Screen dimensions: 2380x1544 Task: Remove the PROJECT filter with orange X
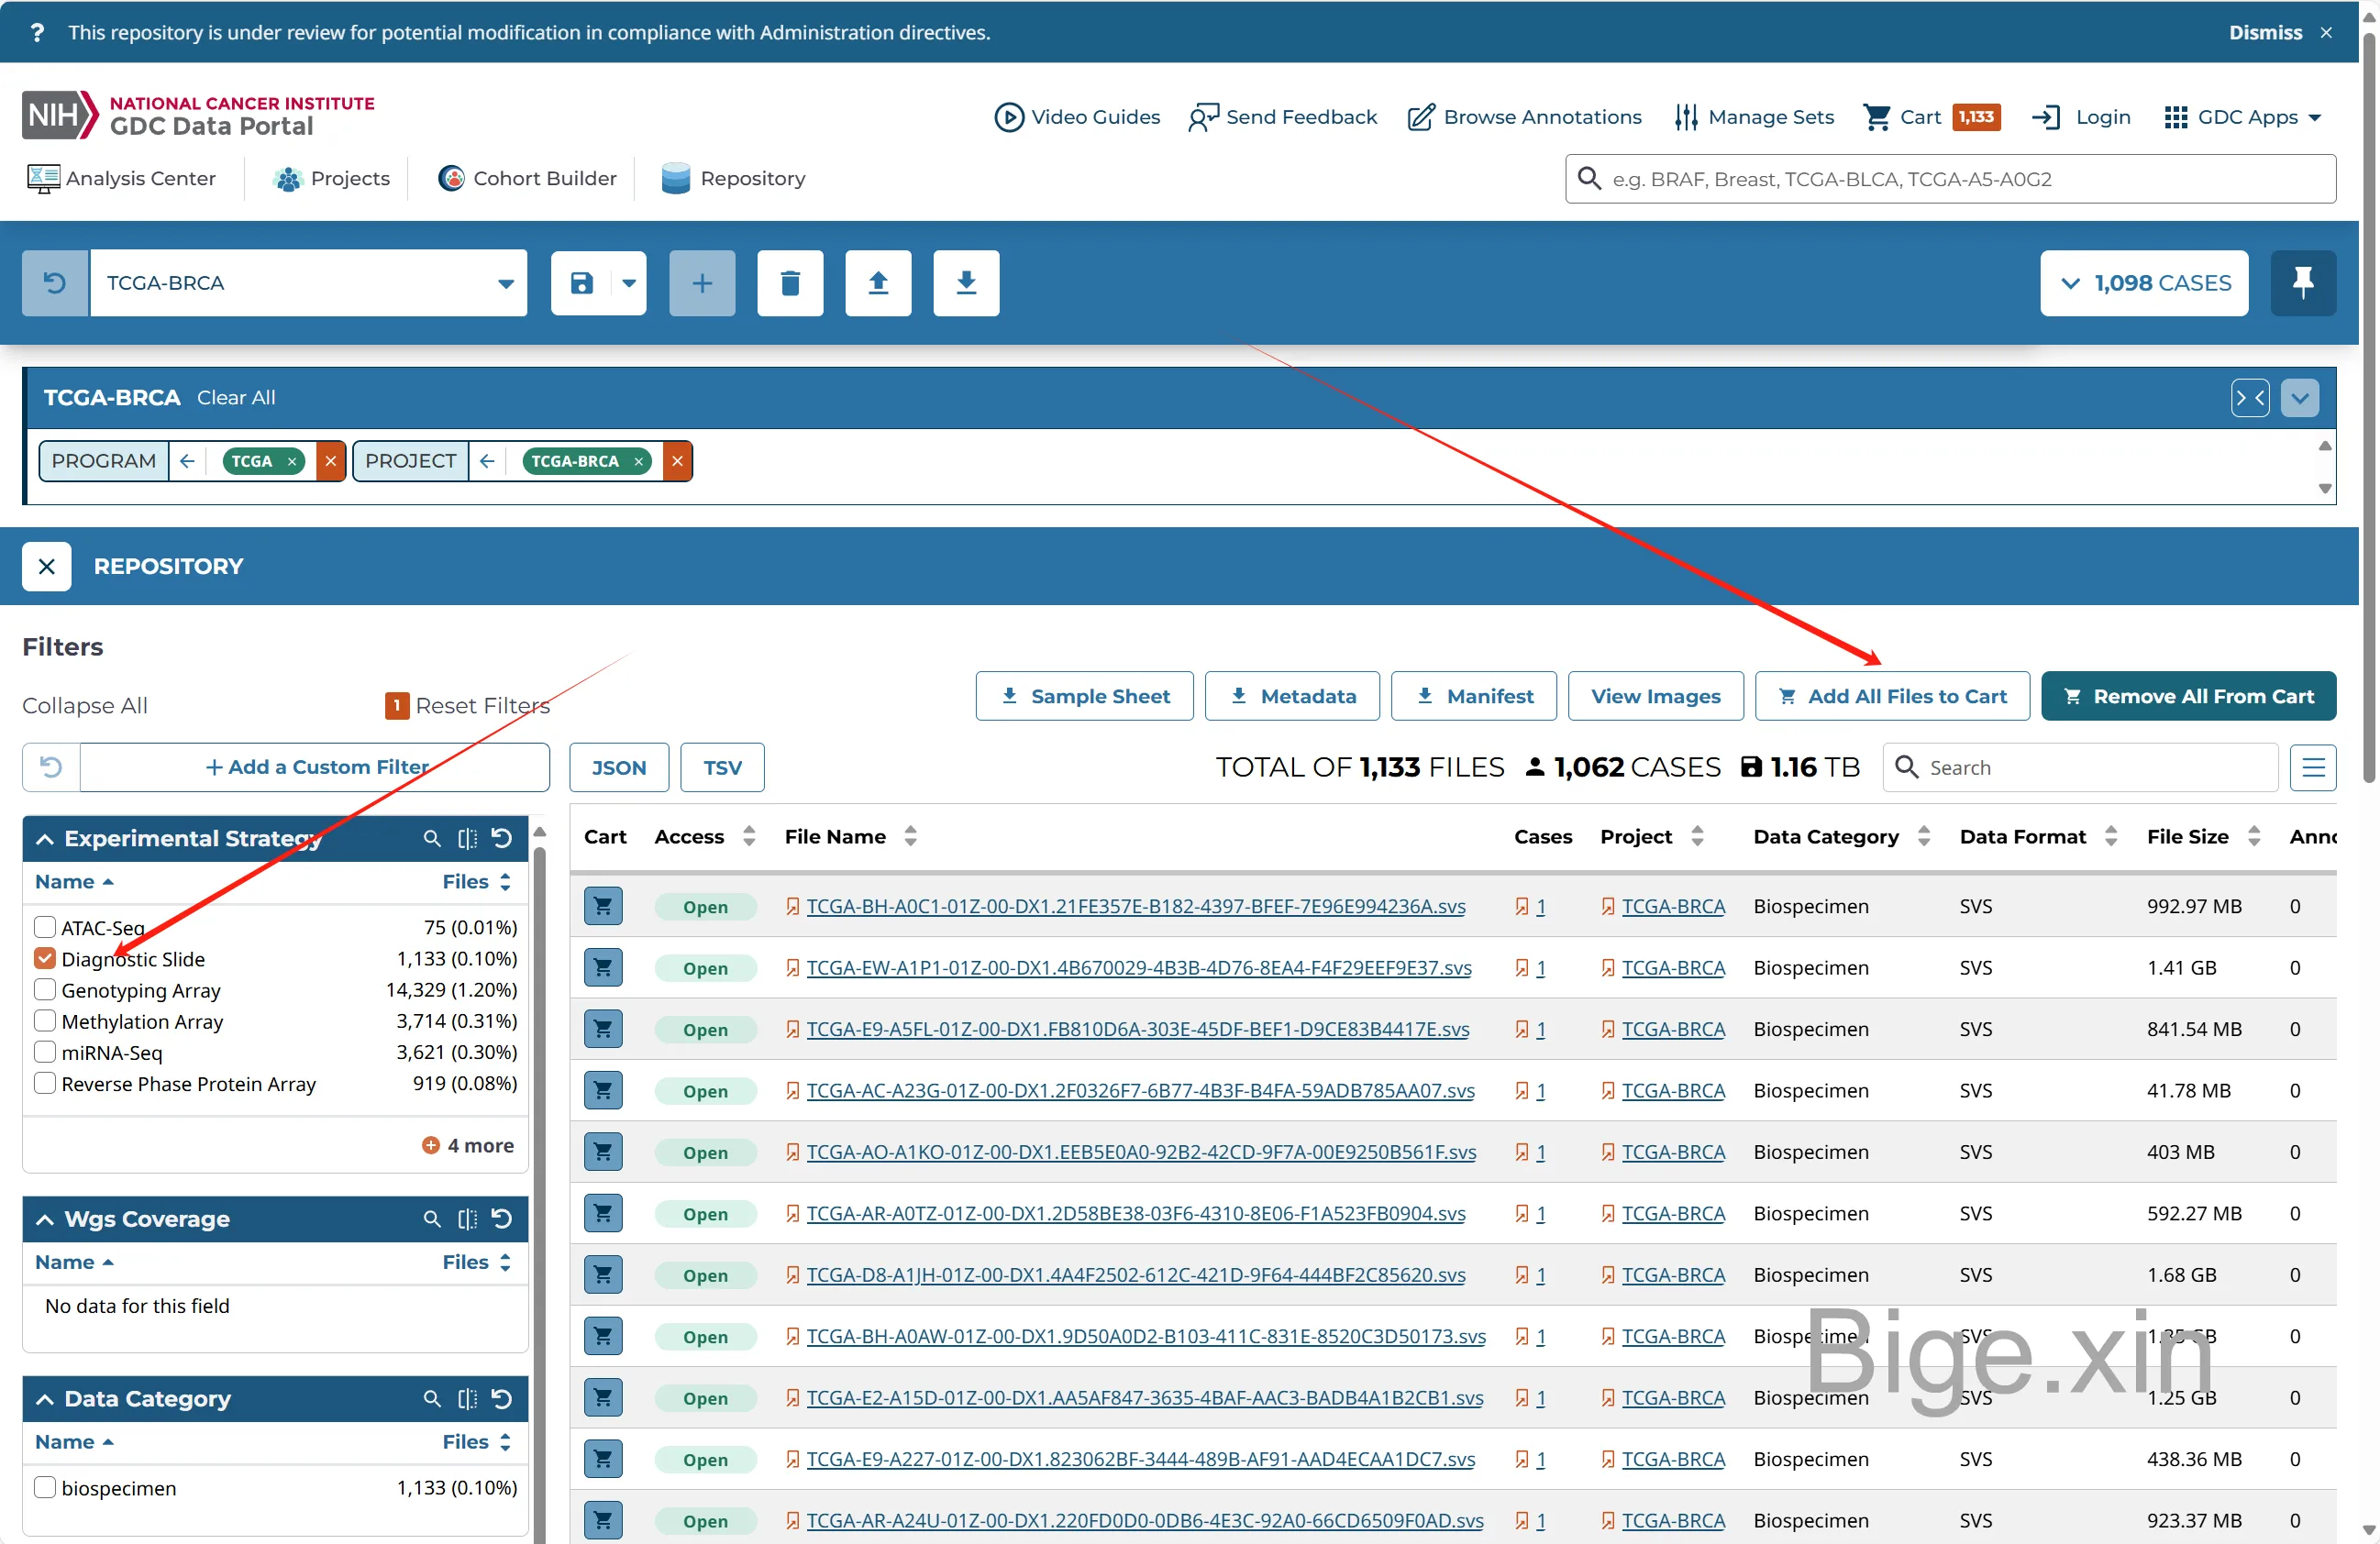click(677, 461)
